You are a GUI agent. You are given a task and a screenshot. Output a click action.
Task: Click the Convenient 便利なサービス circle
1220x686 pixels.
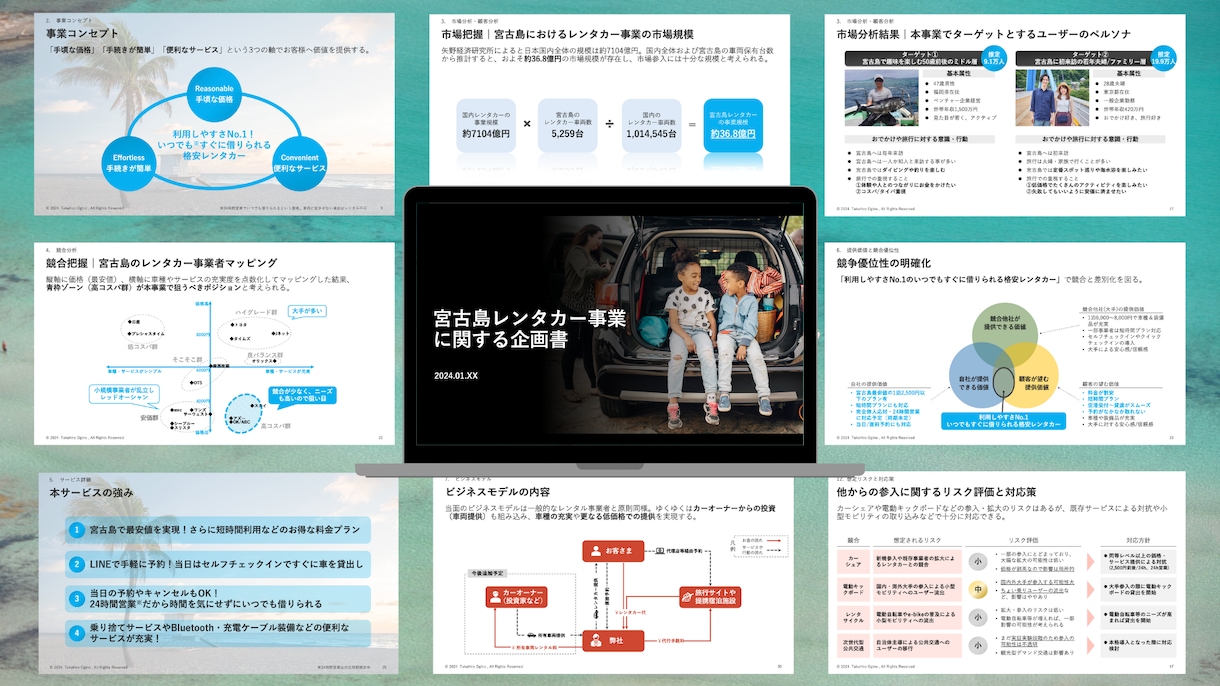pyautogui.click(x=298, y=163)
